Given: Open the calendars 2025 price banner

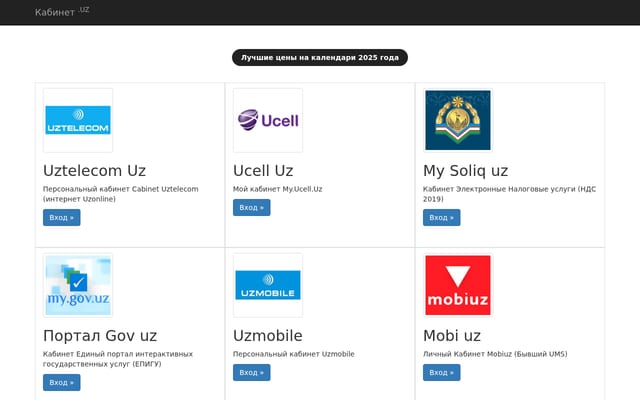Looking at the screenshot, I should click(320, 58).
